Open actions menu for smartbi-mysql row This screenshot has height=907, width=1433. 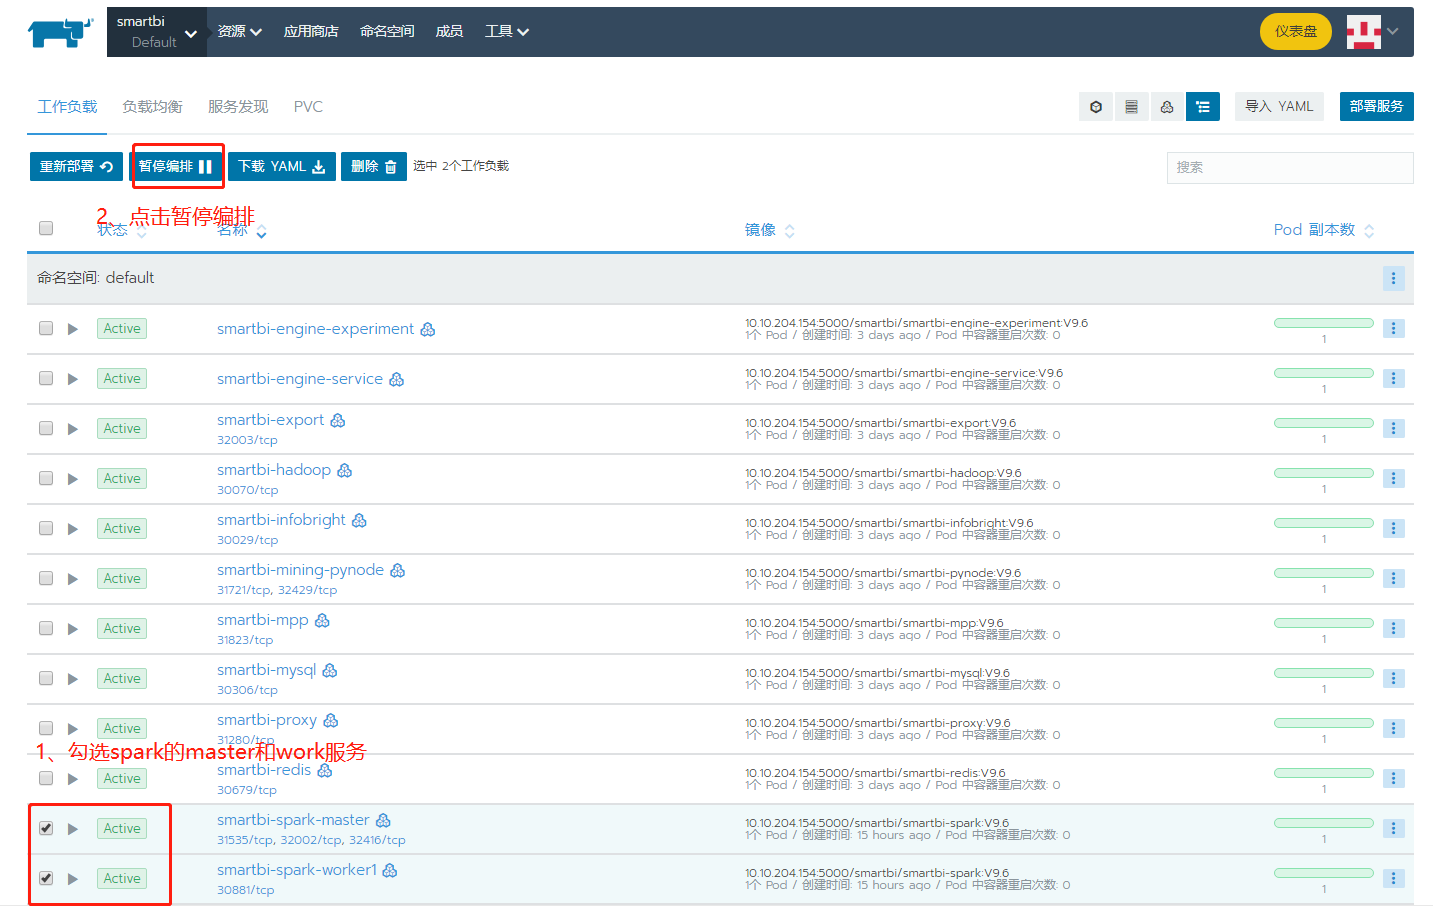tap(1393, 678)
